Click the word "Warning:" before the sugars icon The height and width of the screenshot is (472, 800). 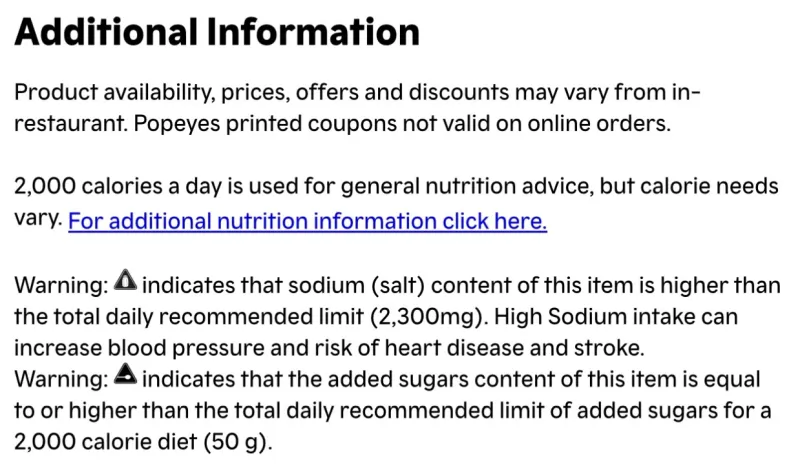click(x=60, y=380)
